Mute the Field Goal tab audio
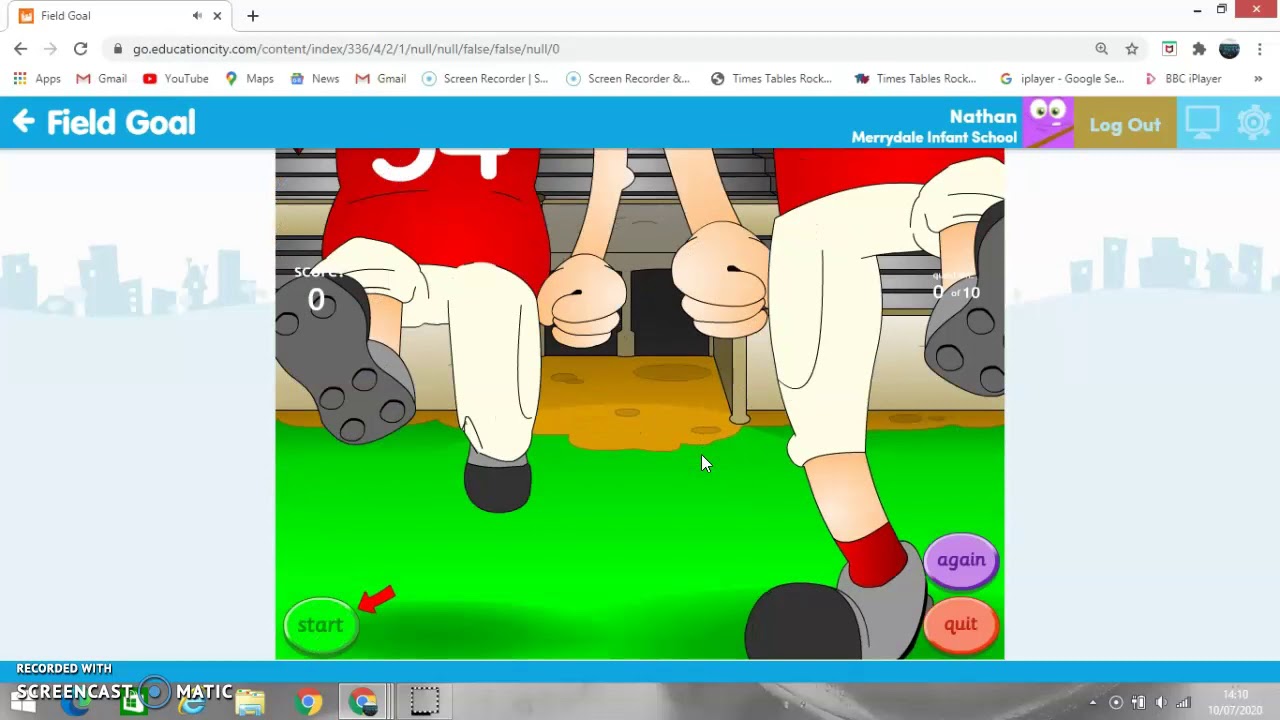 197,15
